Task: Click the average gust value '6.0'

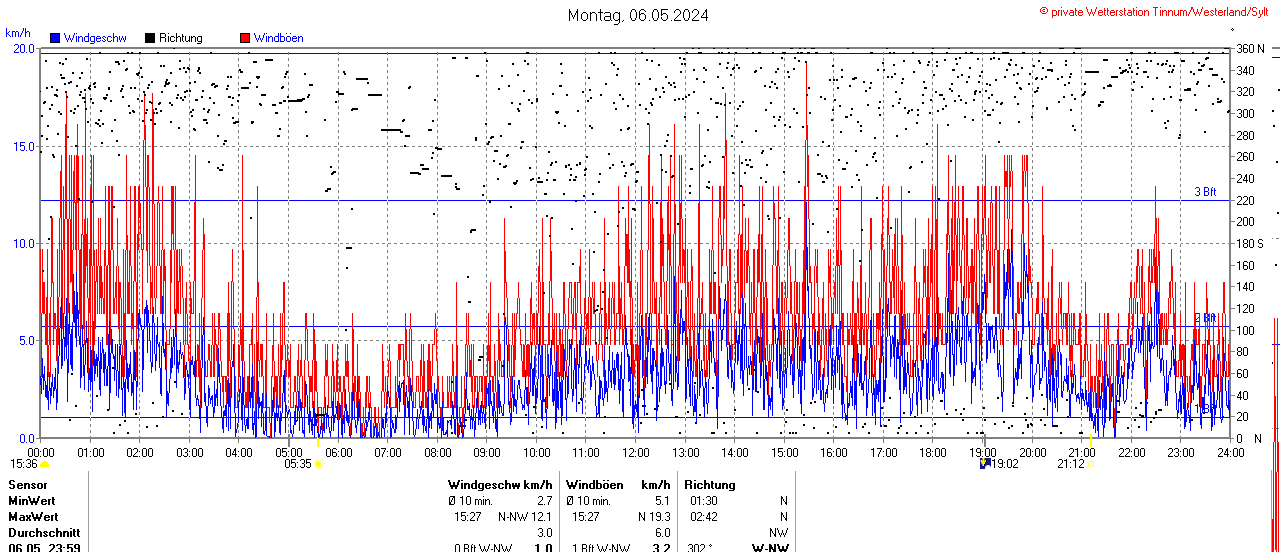Action: 662,533
